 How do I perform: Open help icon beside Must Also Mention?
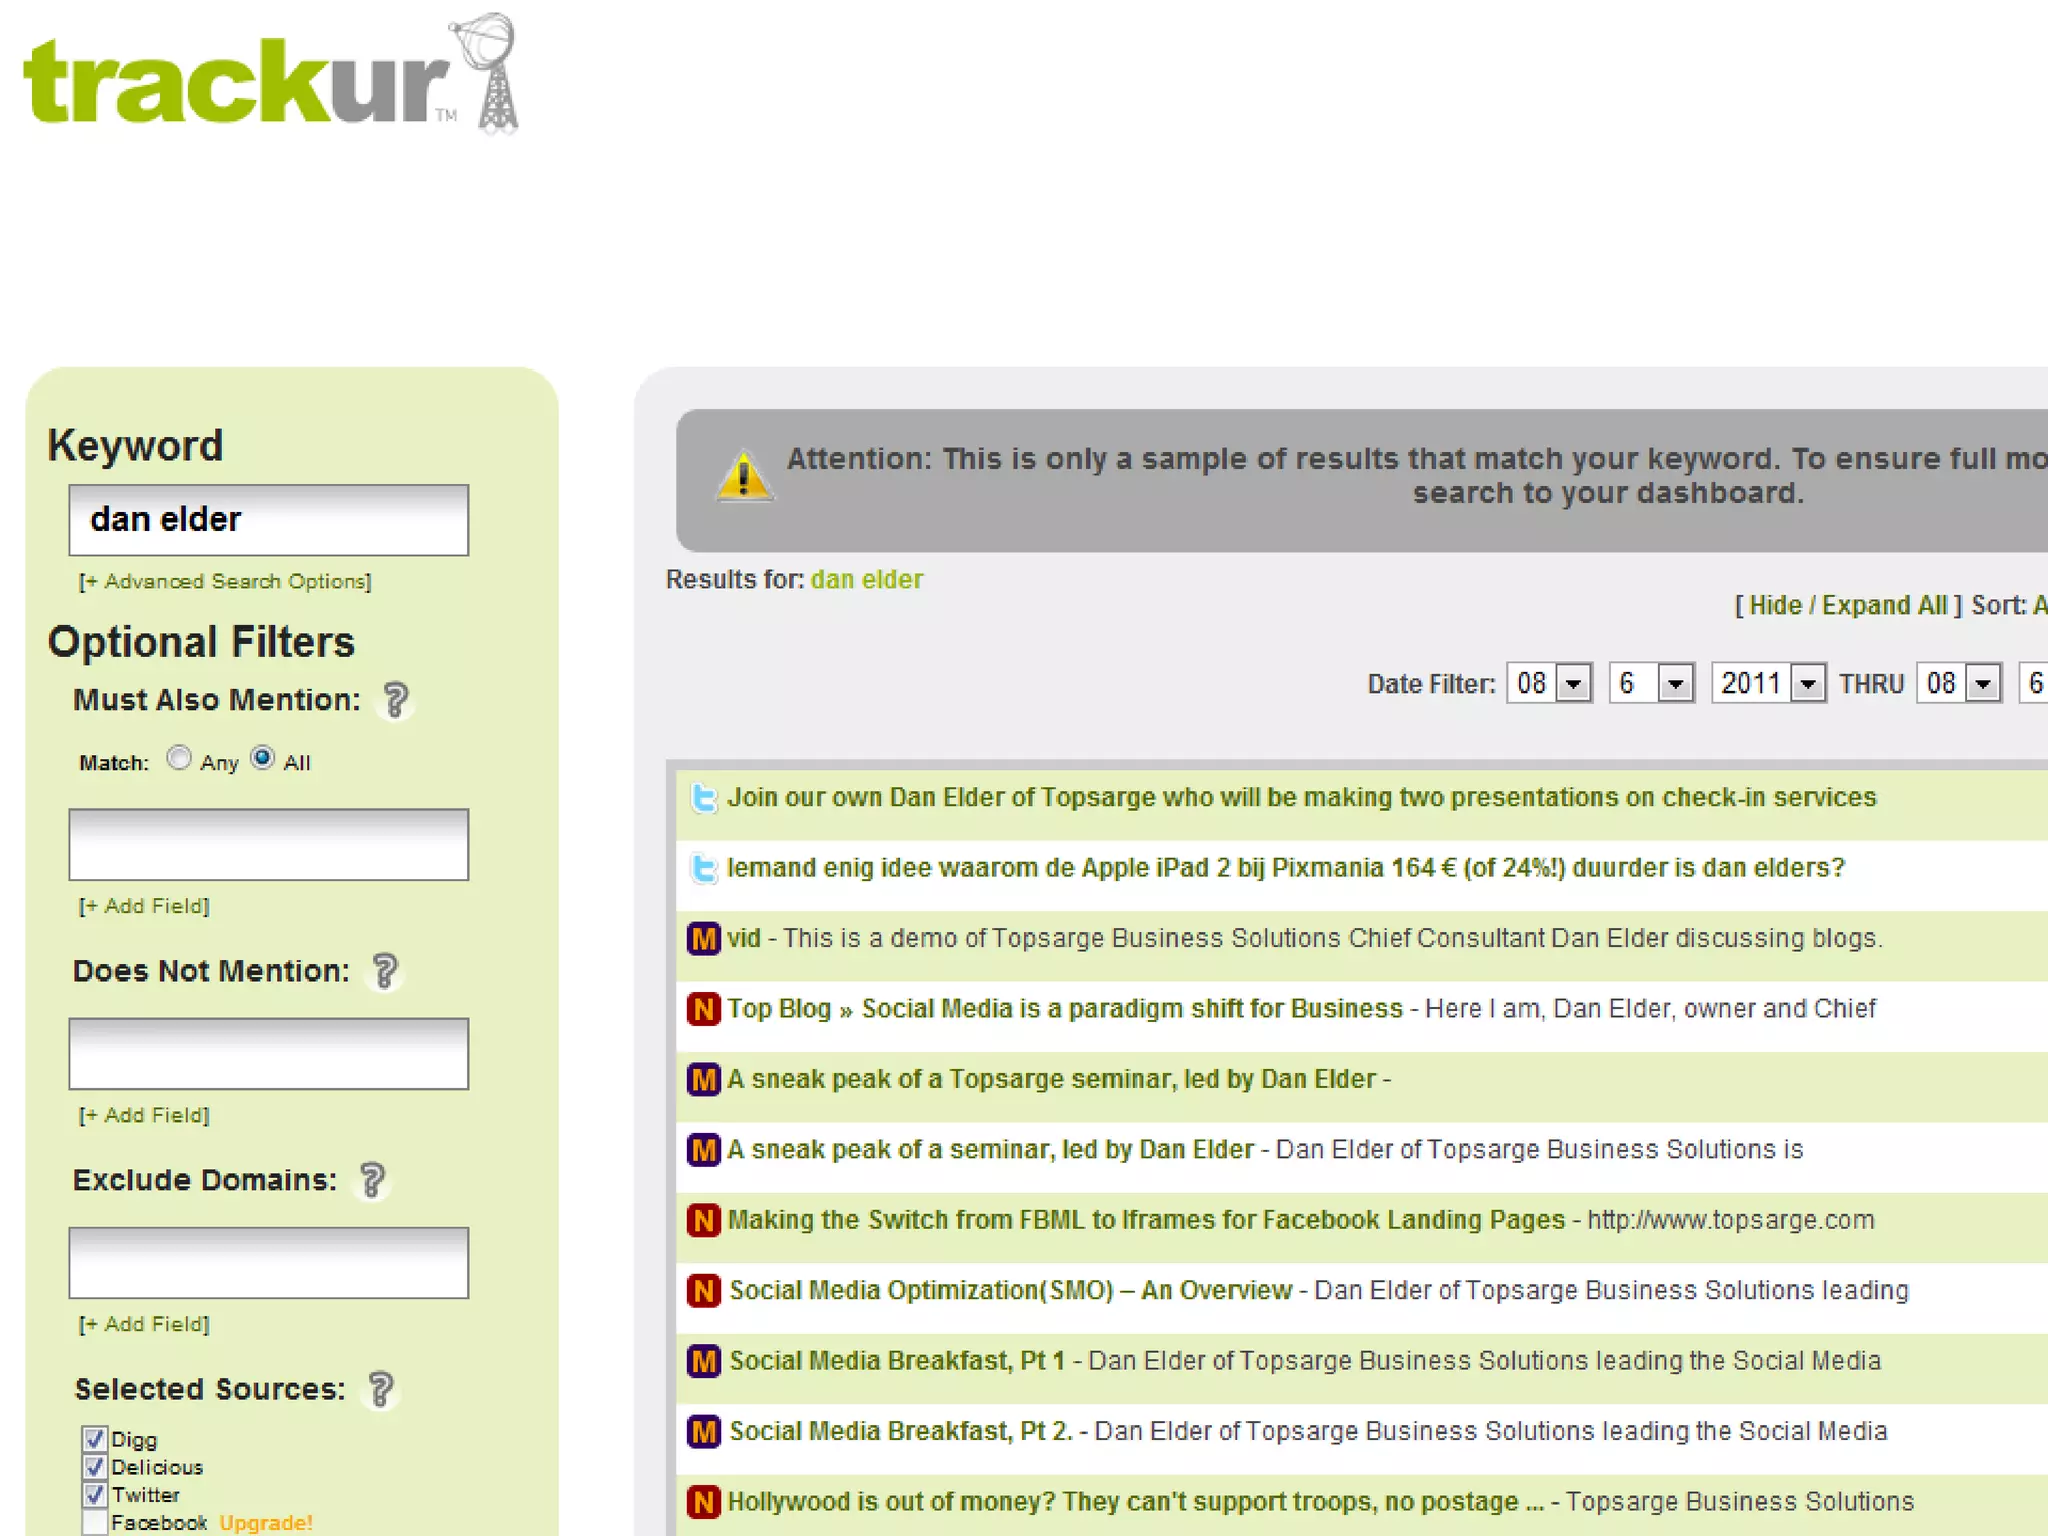point(395,700)
